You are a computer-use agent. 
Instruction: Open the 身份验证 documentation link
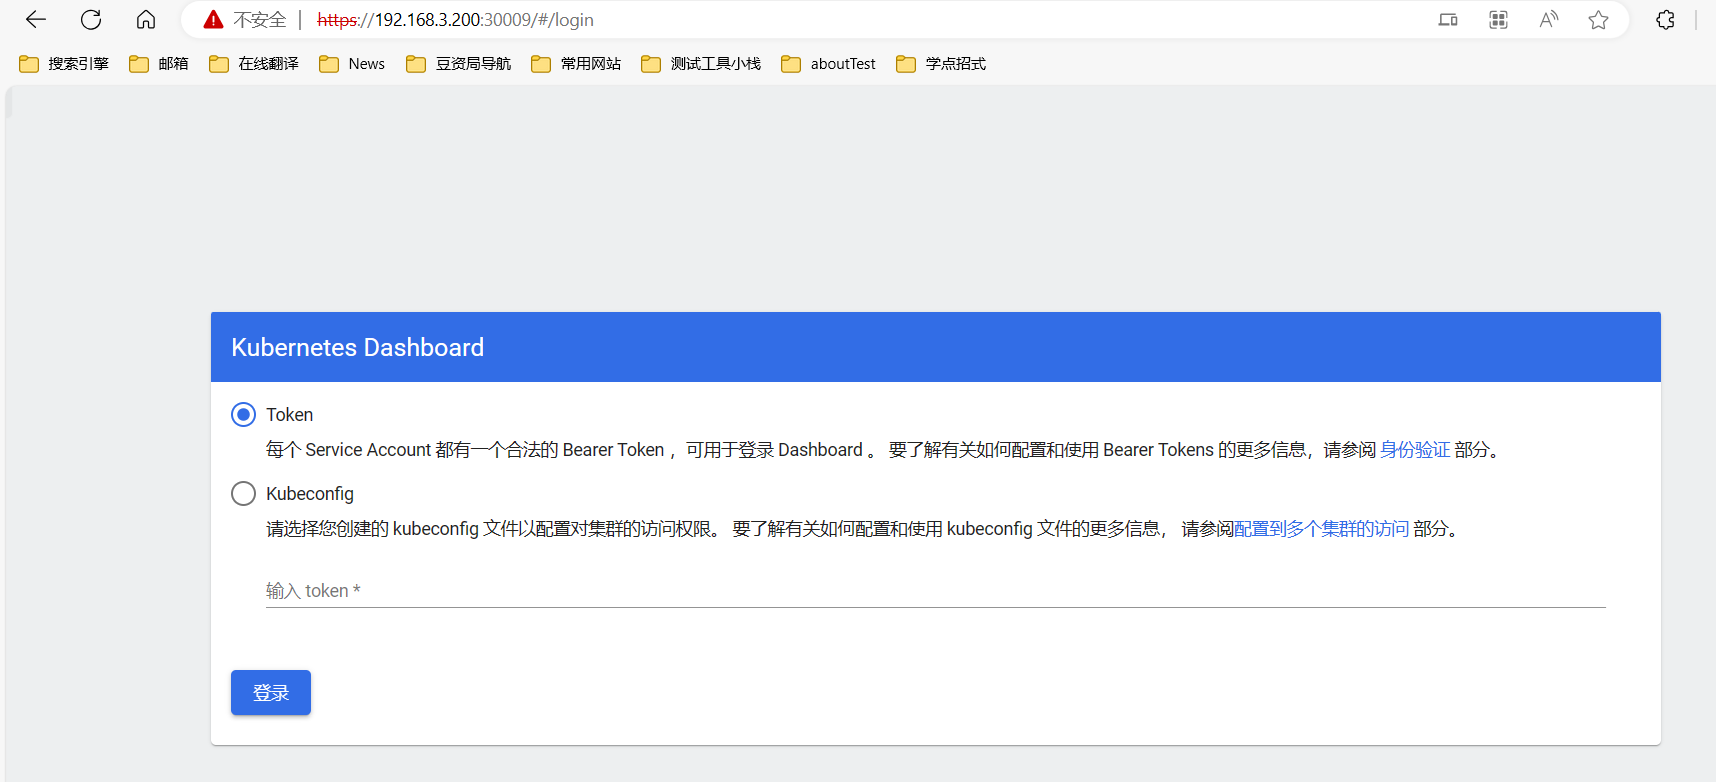tap(1415, 450)
